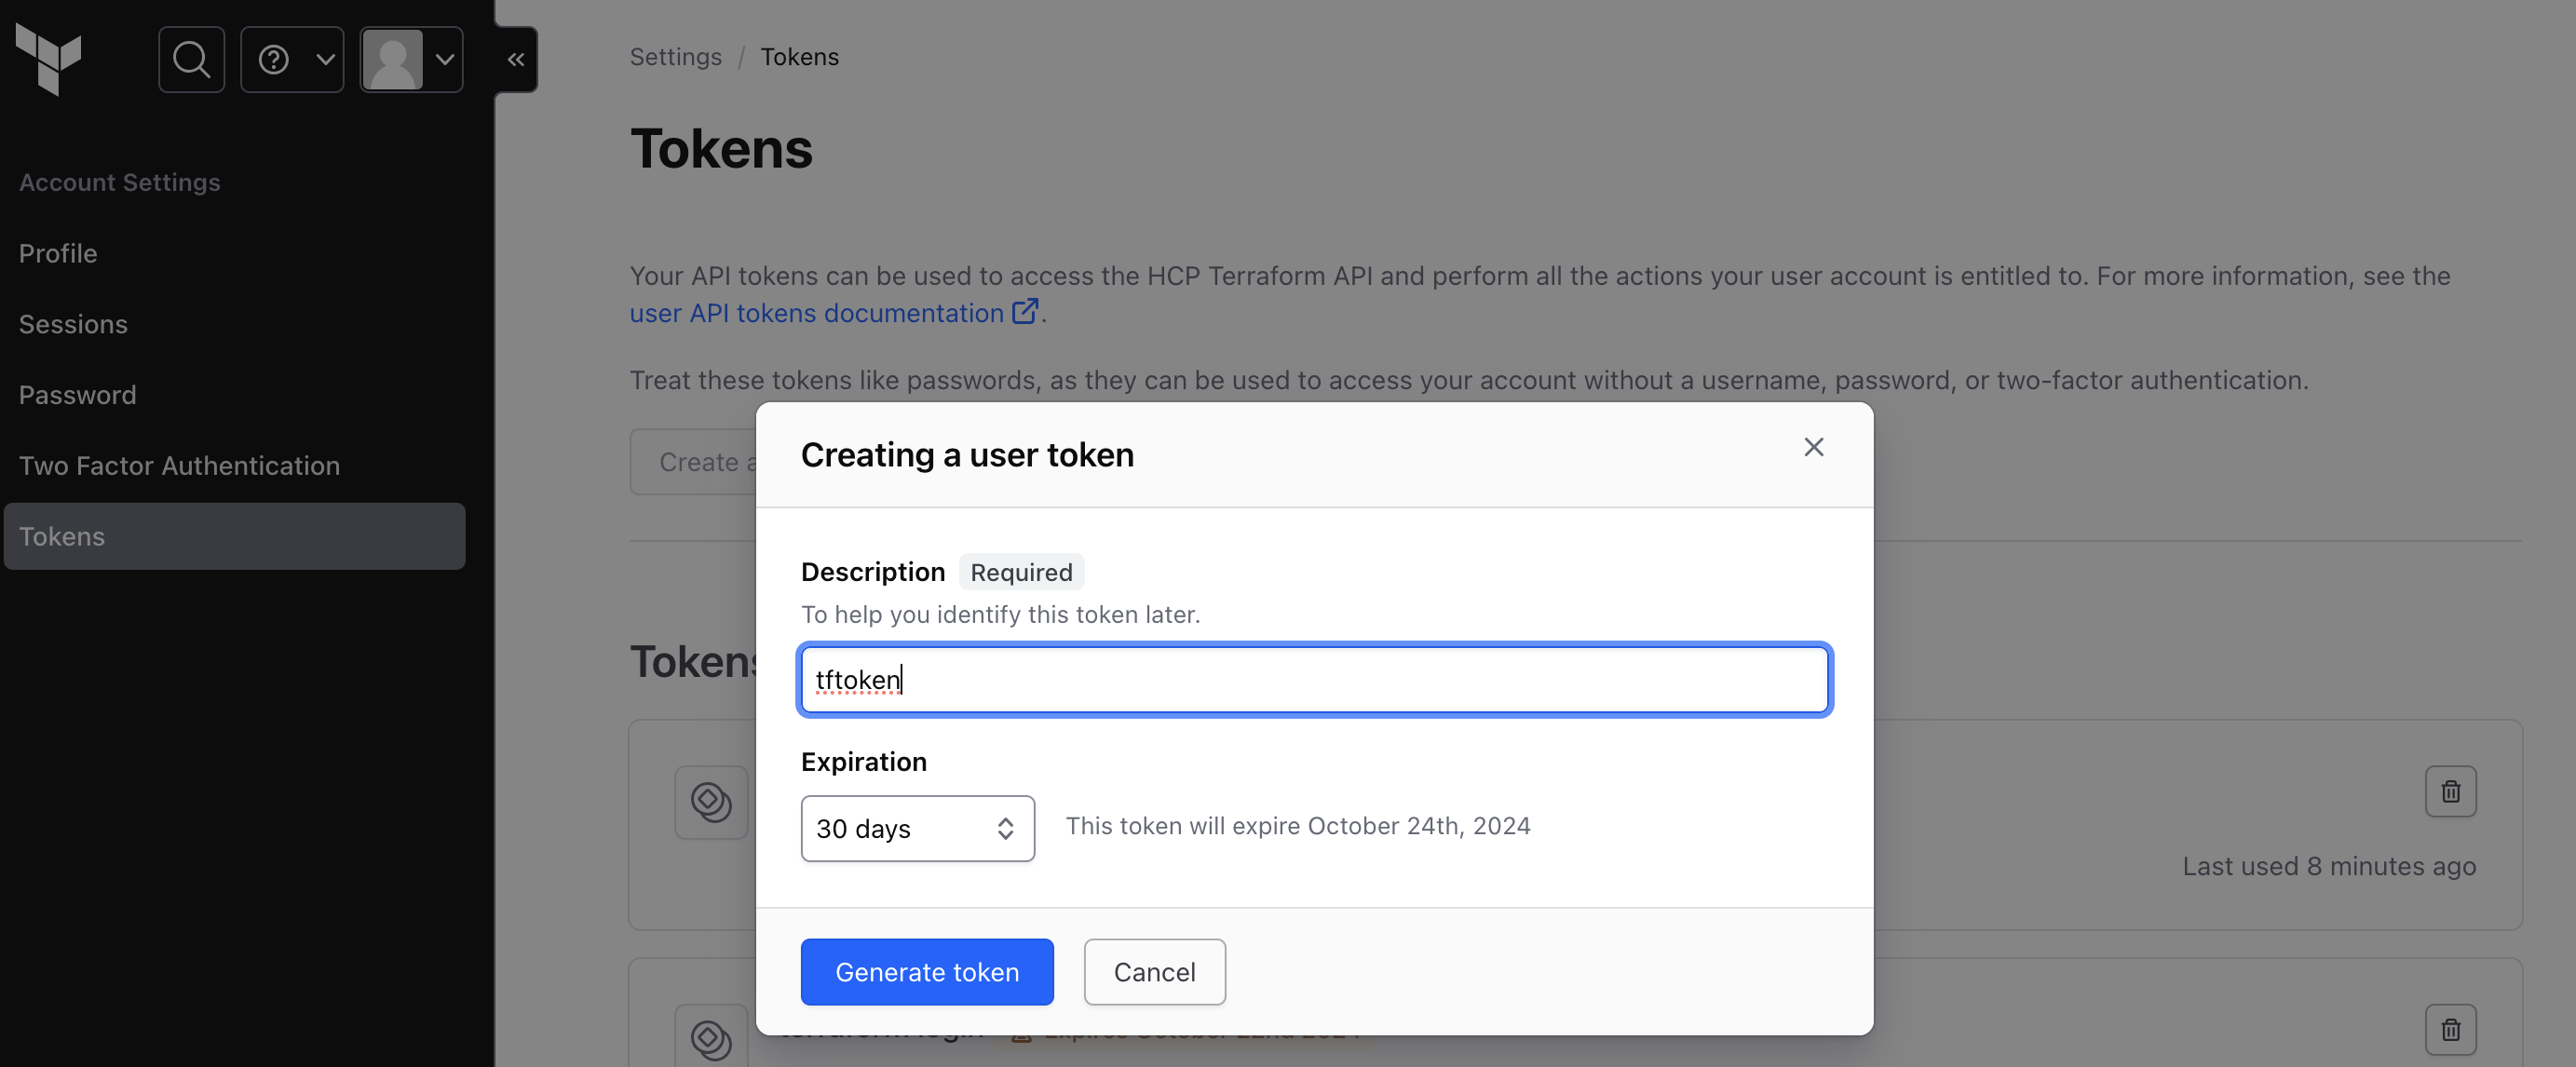Click the Generate token button
This screenshot has width=2576, height=1067.
(926, 971)
